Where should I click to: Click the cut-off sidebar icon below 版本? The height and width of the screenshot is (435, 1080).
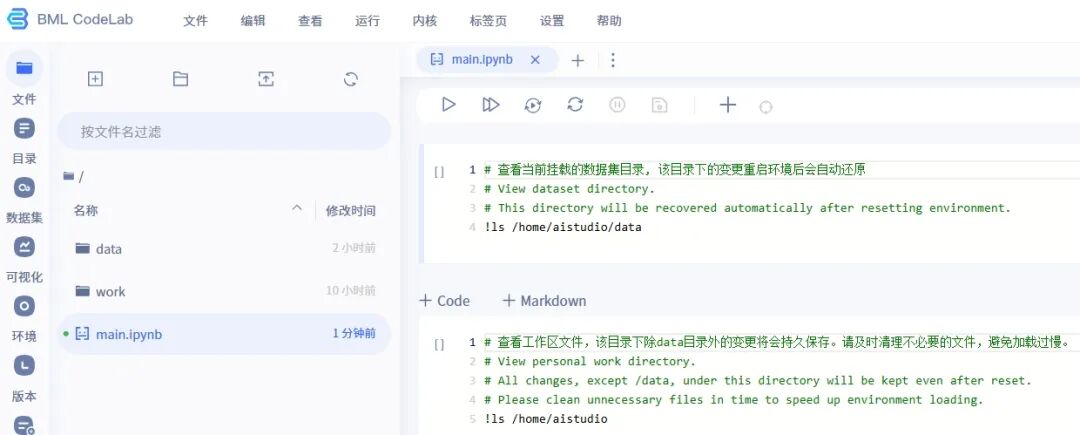point(24,425)
